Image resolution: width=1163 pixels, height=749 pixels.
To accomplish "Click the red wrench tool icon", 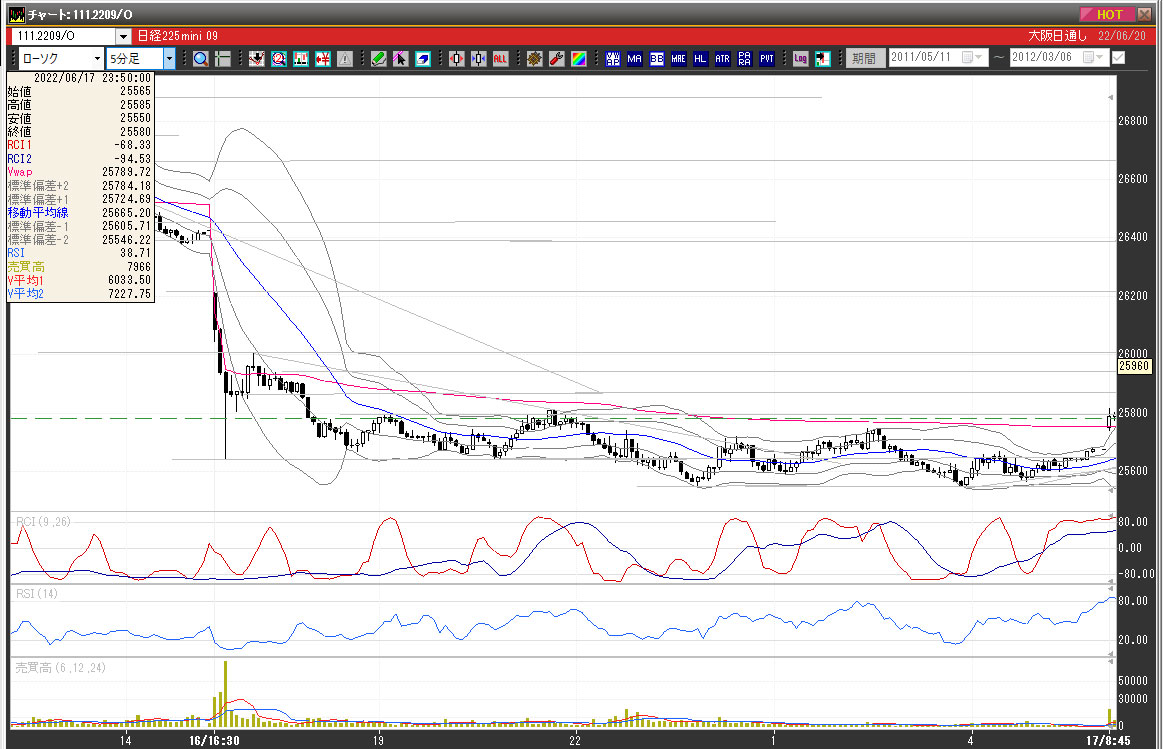I will 556,59.
